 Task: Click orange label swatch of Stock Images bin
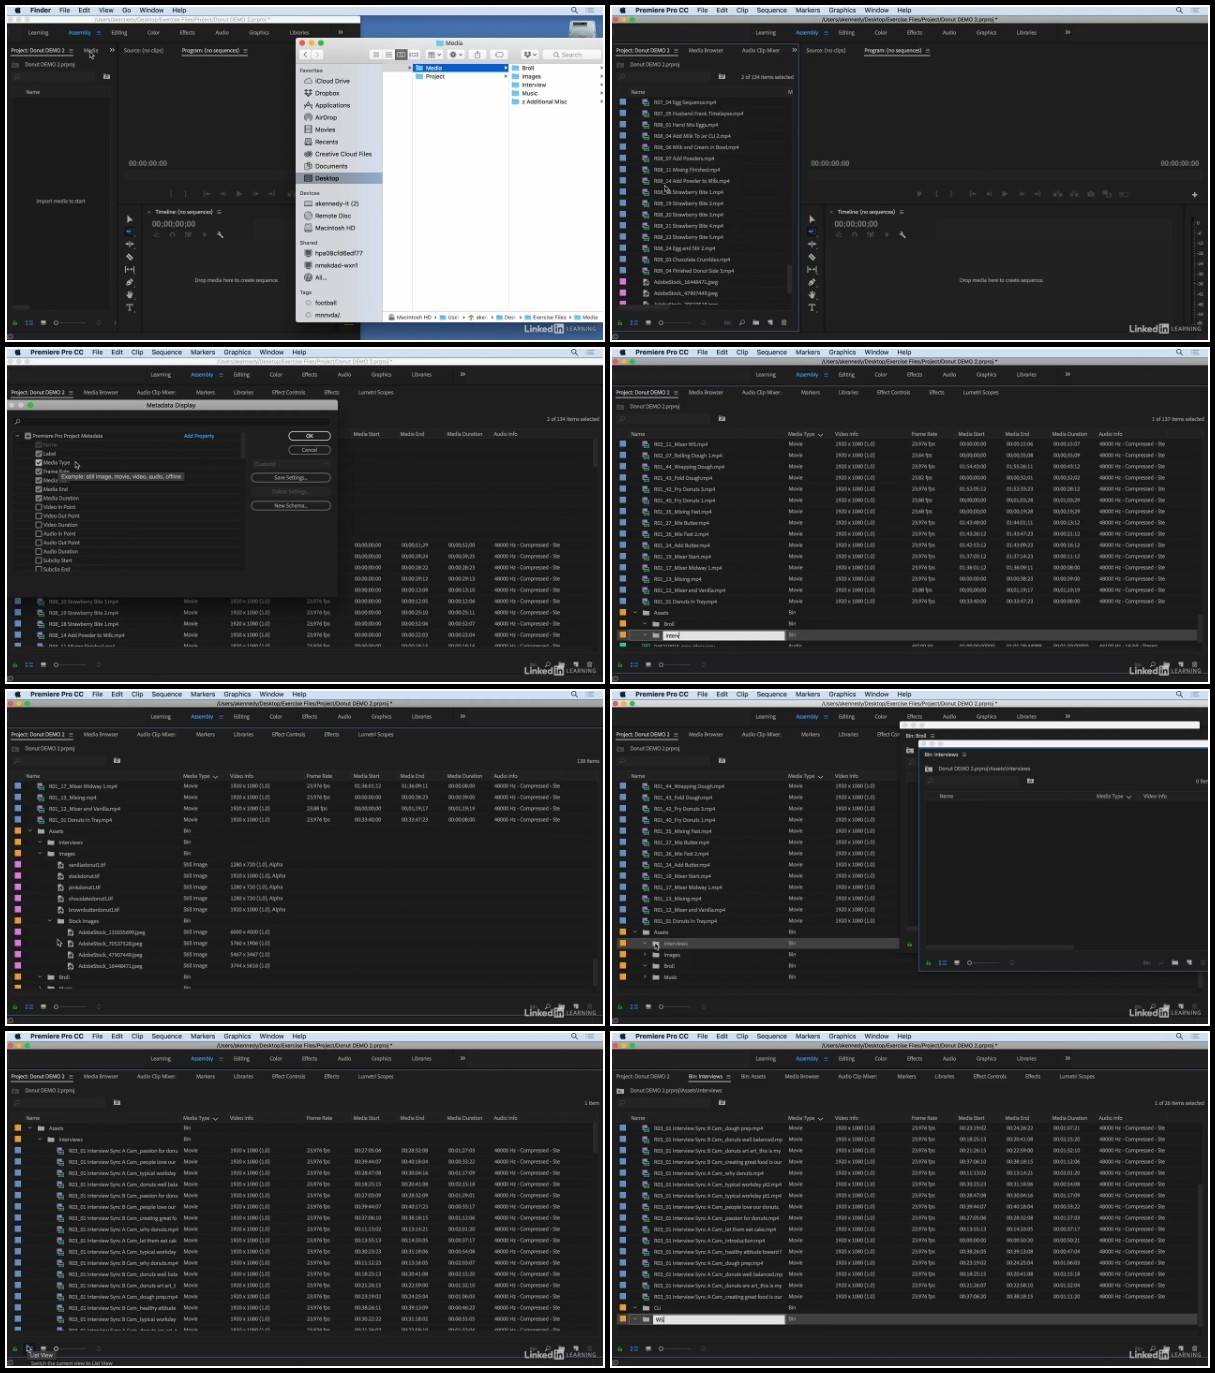pyautogui.click(x=17, y=921)
